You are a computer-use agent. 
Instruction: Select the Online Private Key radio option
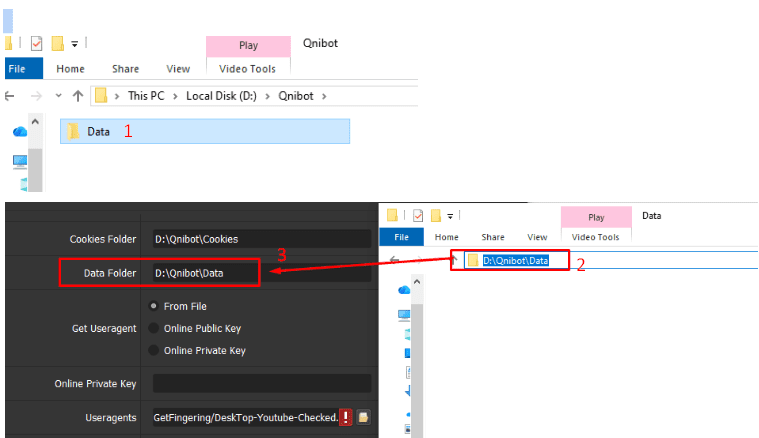tap(153, 350)
